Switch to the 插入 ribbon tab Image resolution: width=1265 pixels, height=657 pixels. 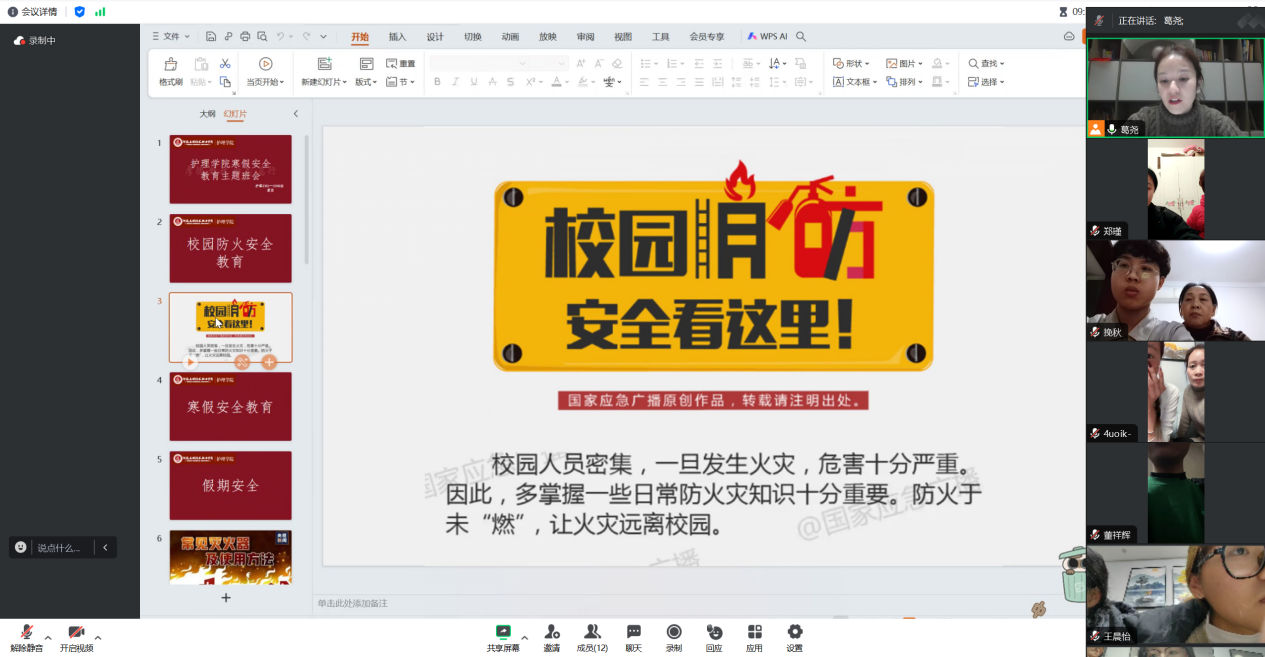[397, 37]
